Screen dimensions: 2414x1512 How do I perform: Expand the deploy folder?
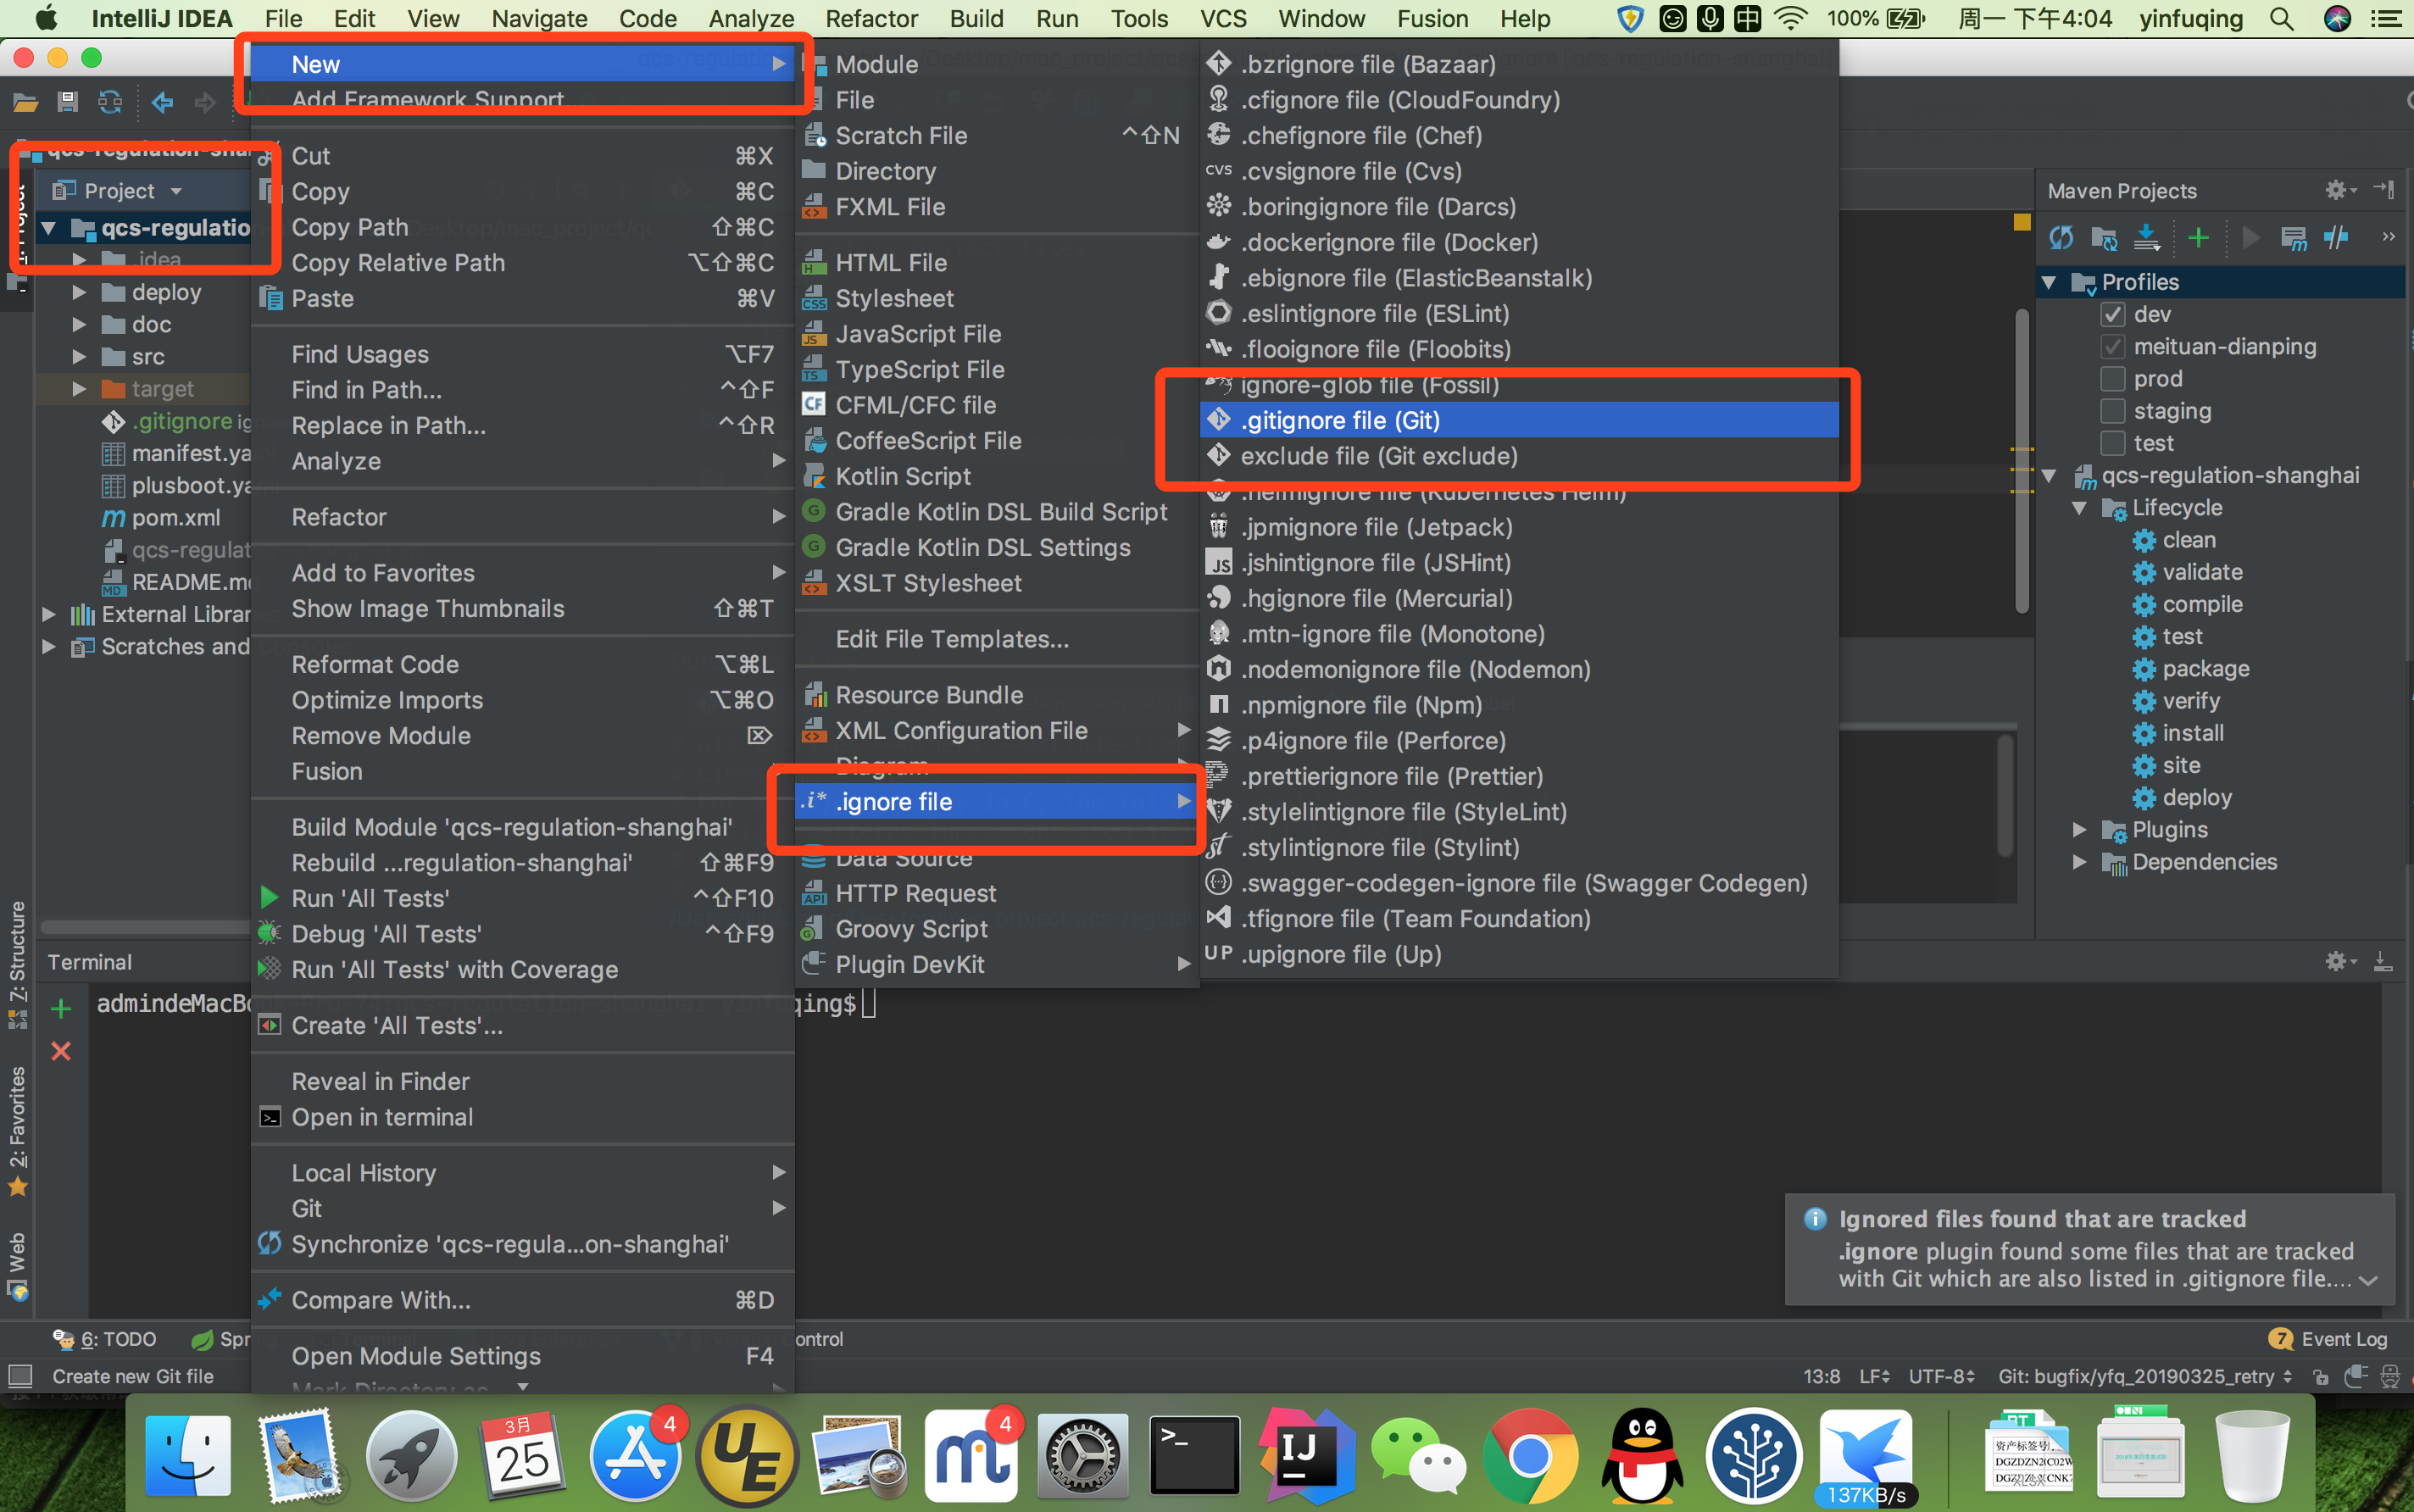pos(79,293)
